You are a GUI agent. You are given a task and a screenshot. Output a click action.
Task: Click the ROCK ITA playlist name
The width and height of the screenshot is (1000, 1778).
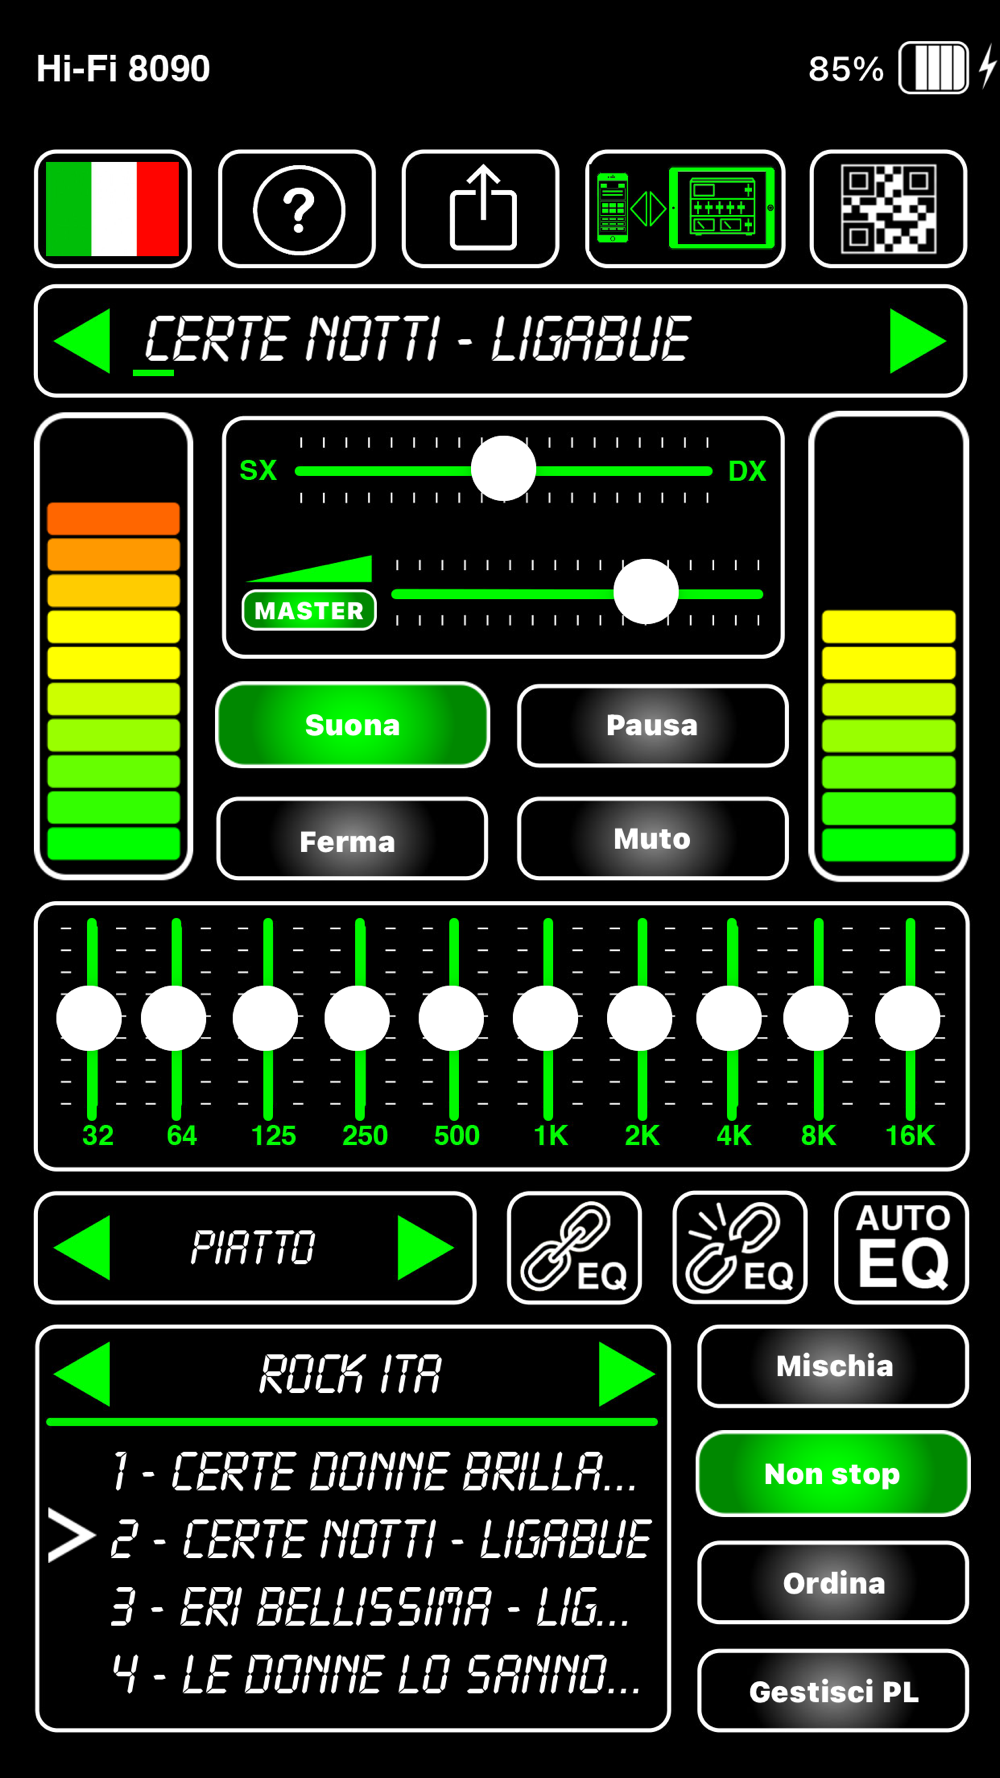pos(351,1374)
